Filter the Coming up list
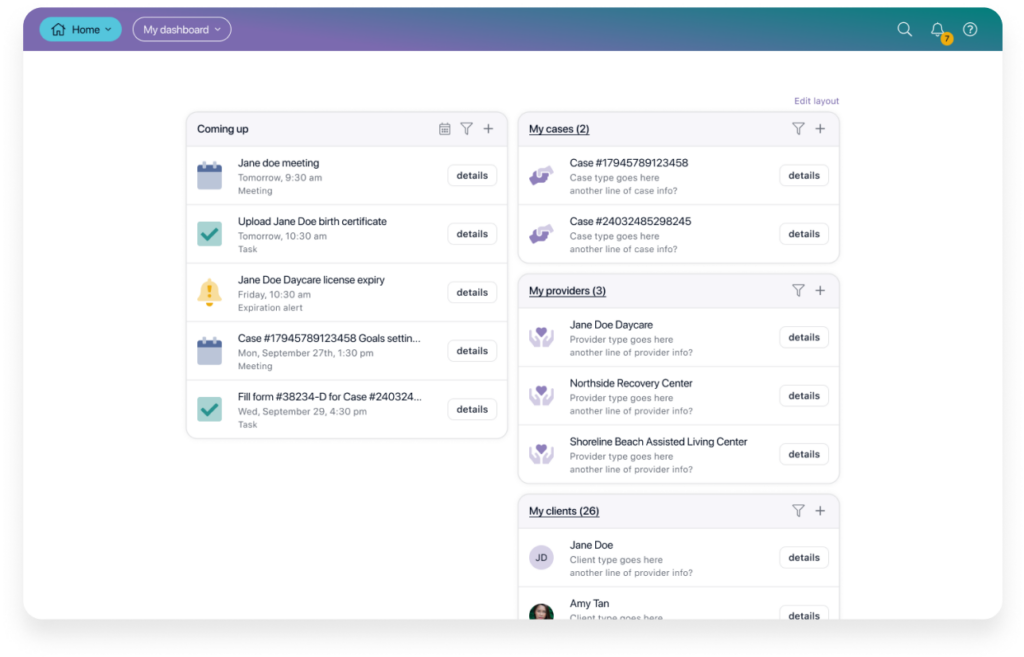The height and width of the screenshot is (657, 1024). [x=466, y=129]
